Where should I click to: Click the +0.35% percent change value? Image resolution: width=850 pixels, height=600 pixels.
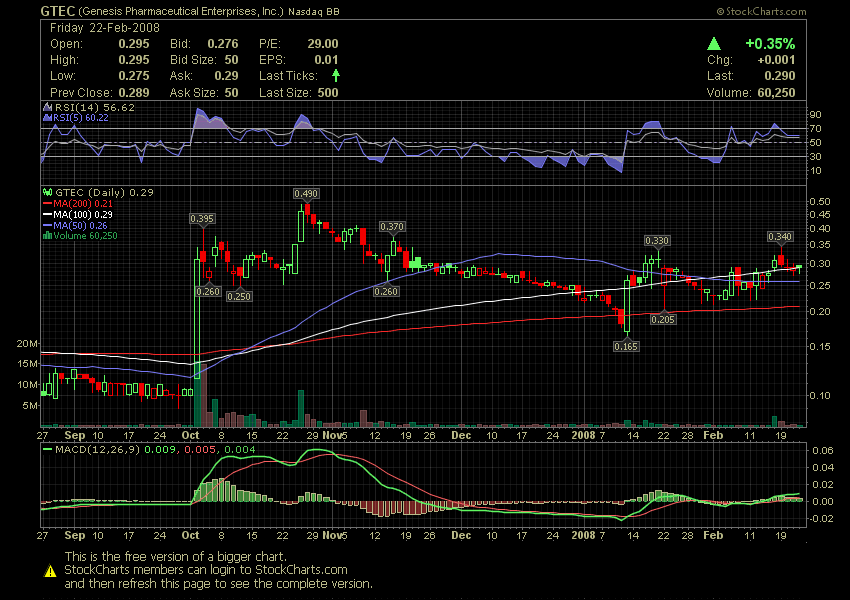tap(769, 44)
